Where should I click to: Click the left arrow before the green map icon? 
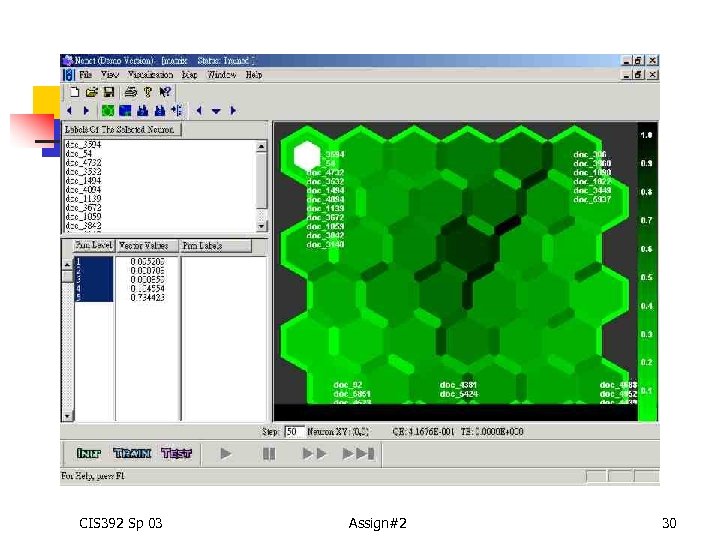point(70,111)
